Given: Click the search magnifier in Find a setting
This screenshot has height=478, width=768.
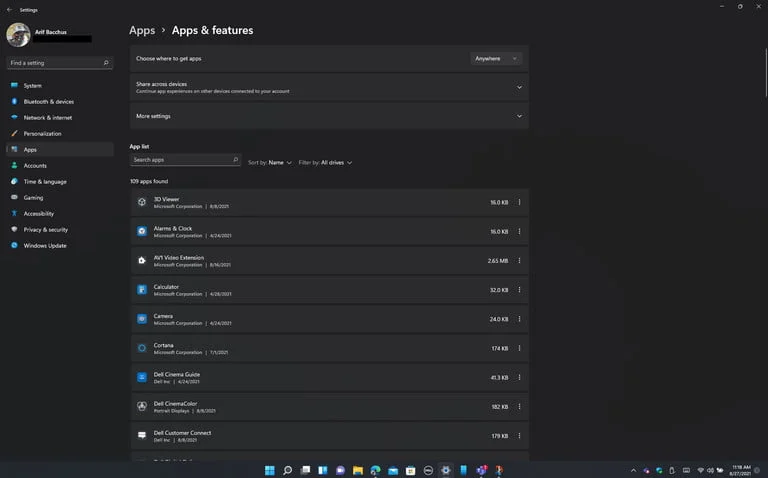Looking at the screenshot, I should pyautogui.click(x=106, y=63).
